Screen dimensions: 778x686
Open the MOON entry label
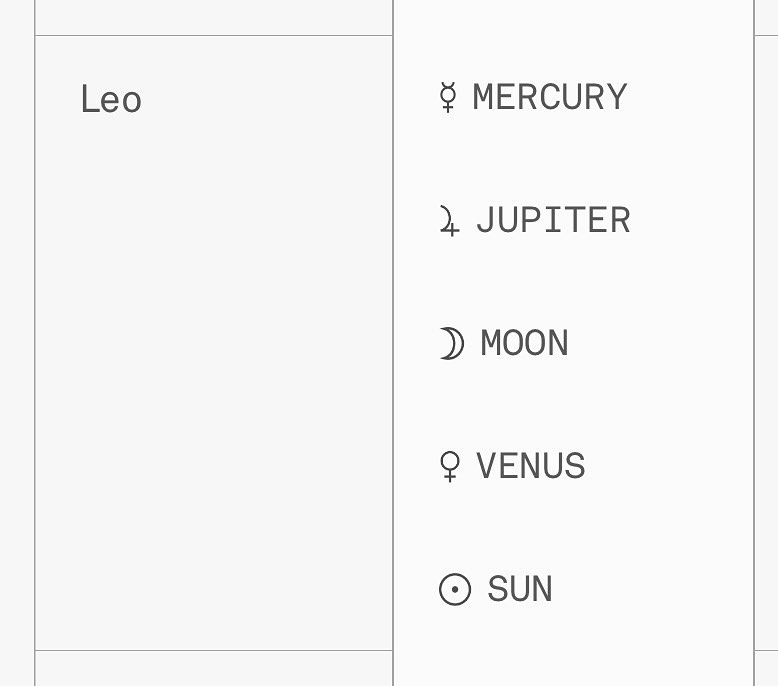(524, 344)
